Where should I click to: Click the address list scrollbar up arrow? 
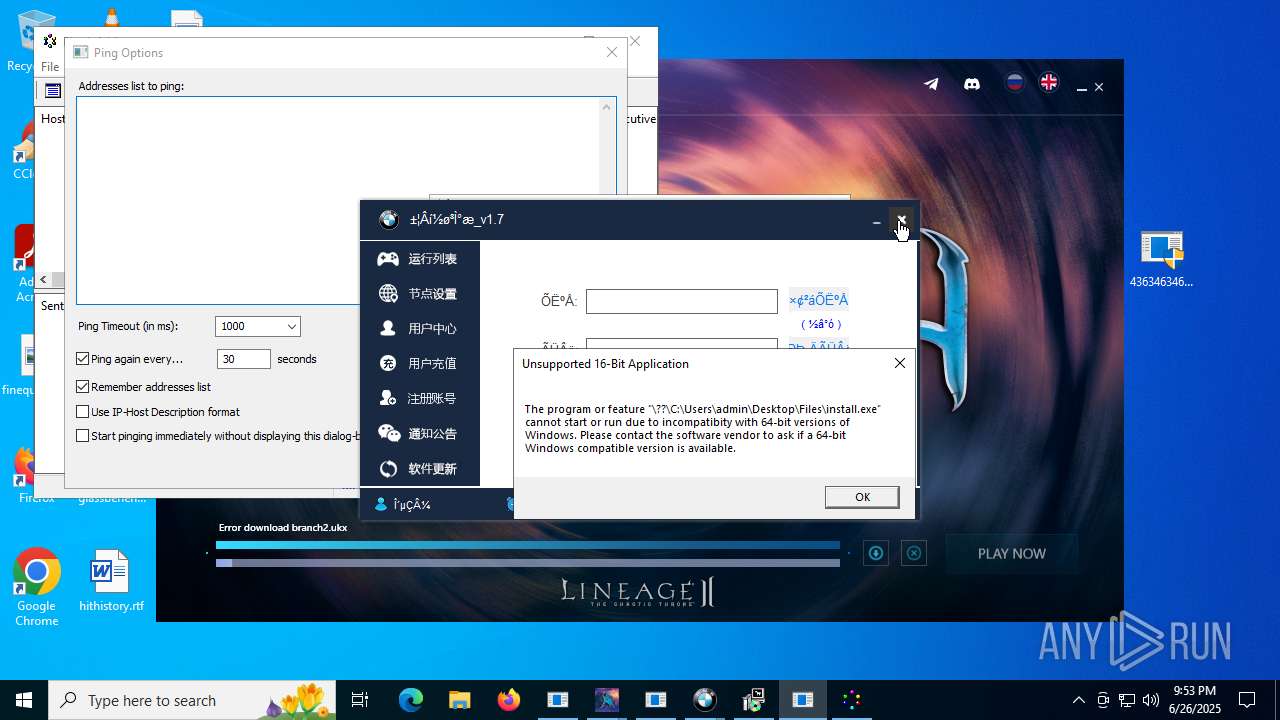click(607, 107)
